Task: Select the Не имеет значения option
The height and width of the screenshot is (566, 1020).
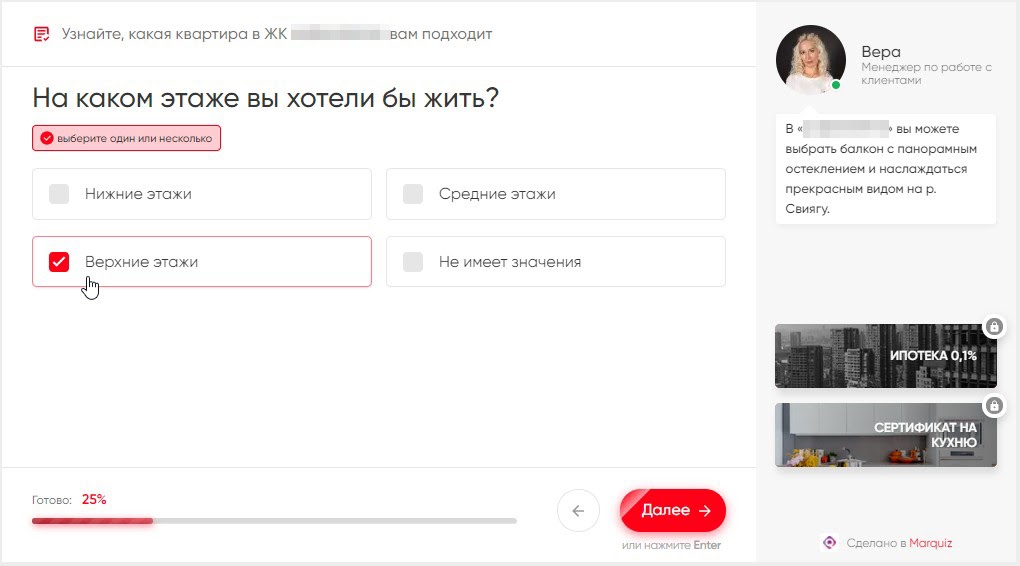Action: 413,262
